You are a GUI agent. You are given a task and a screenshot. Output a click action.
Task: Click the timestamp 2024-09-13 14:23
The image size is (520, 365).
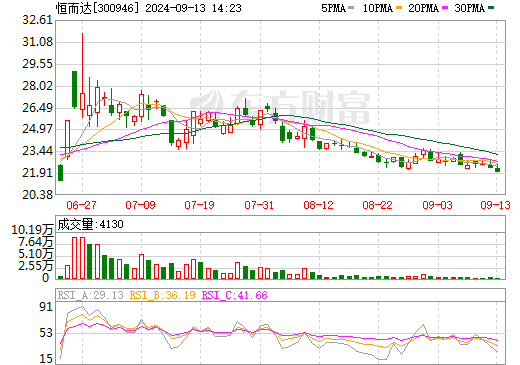(193, 8)
